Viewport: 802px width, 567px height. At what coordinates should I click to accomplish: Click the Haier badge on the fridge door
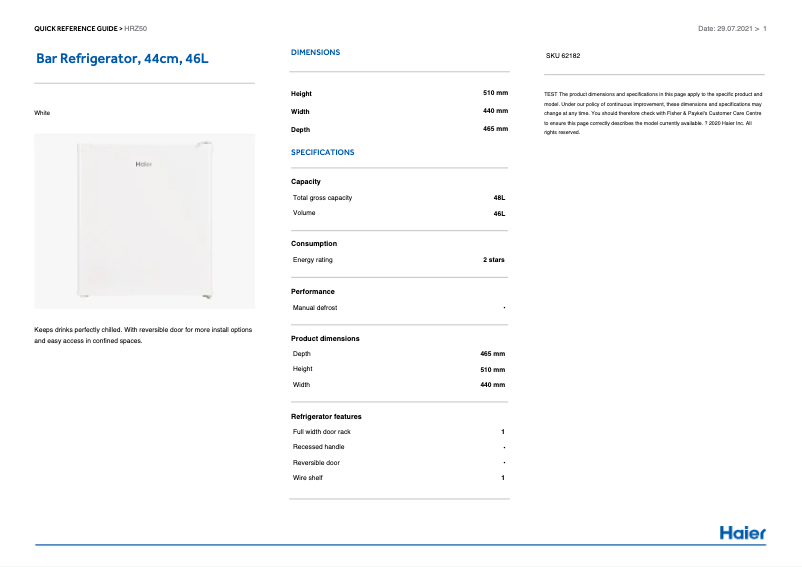point(145,165)
